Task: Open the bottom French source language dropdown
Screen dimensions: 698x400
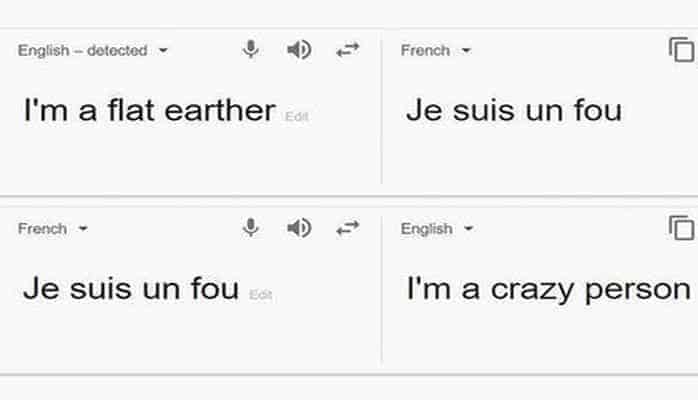Action: coord(83,229)
